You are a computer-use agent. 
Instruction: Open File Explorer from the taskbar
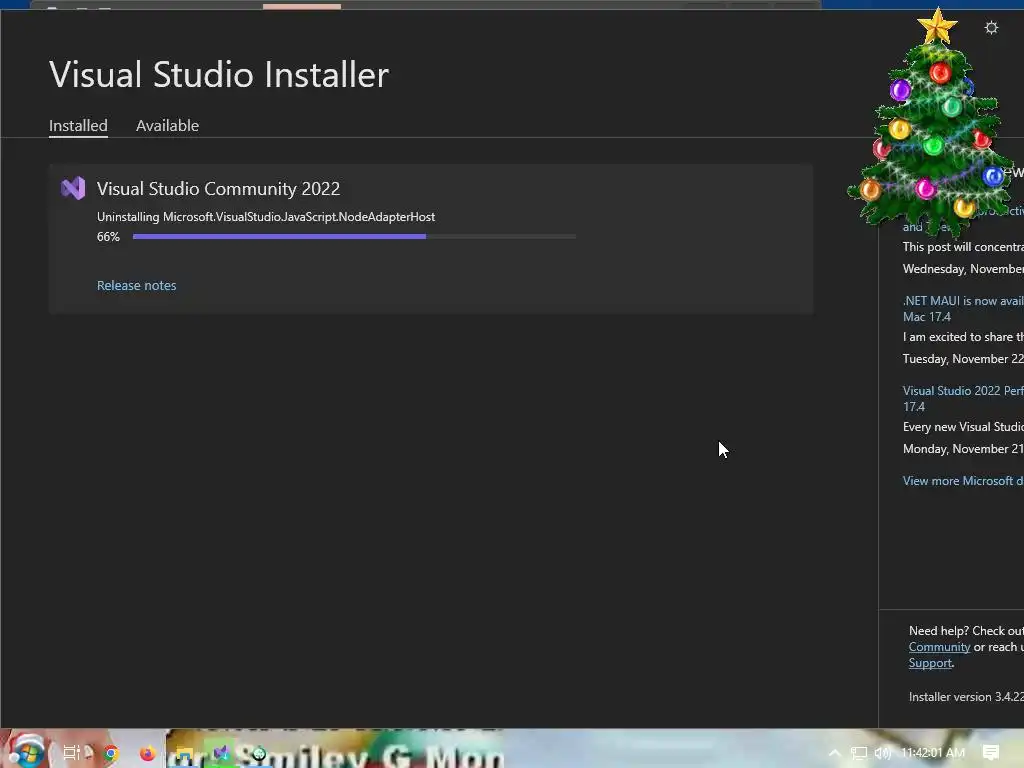tap(184, 756)
